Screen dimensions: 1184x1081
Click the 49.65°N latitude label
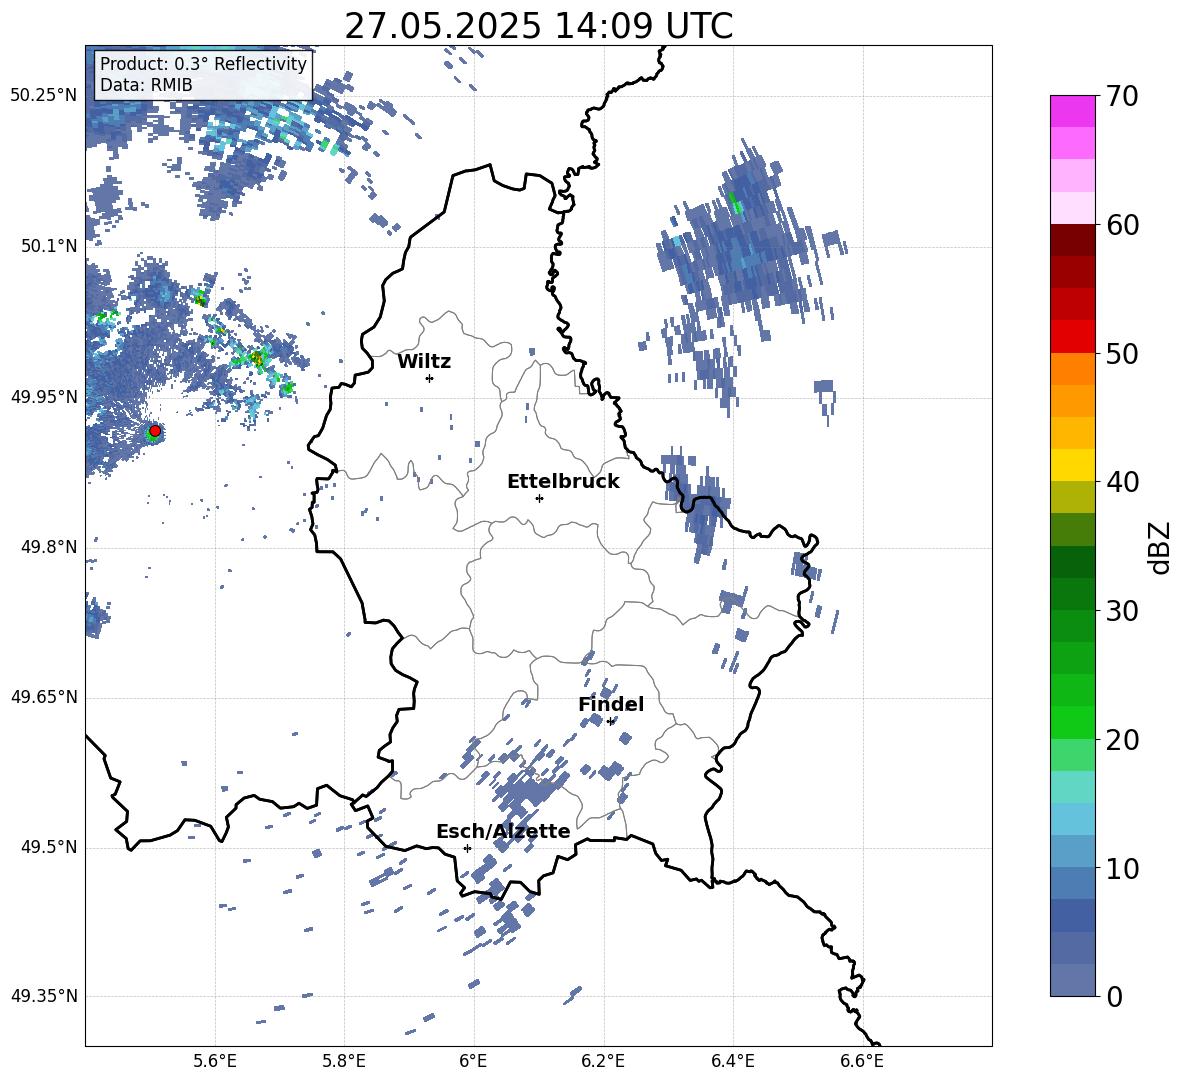click(44, 696)
